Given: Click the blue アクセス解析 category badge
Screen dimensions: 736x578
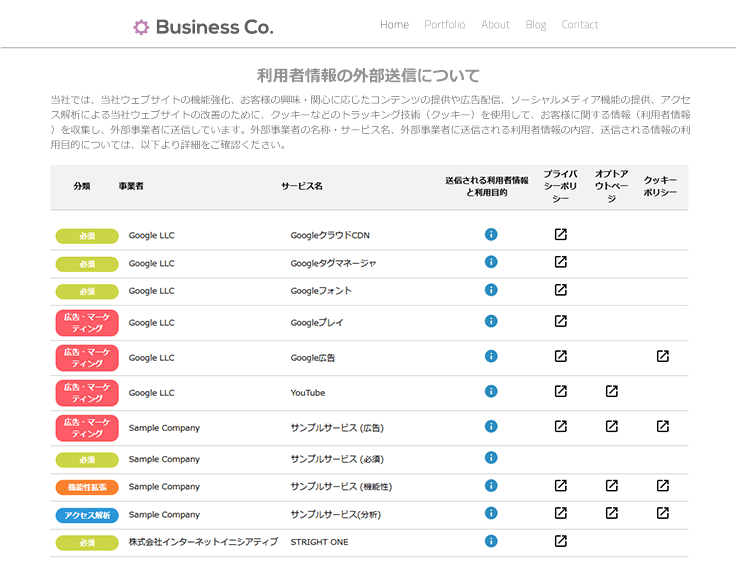Looking at the screenshot, I should click(87, 515).
